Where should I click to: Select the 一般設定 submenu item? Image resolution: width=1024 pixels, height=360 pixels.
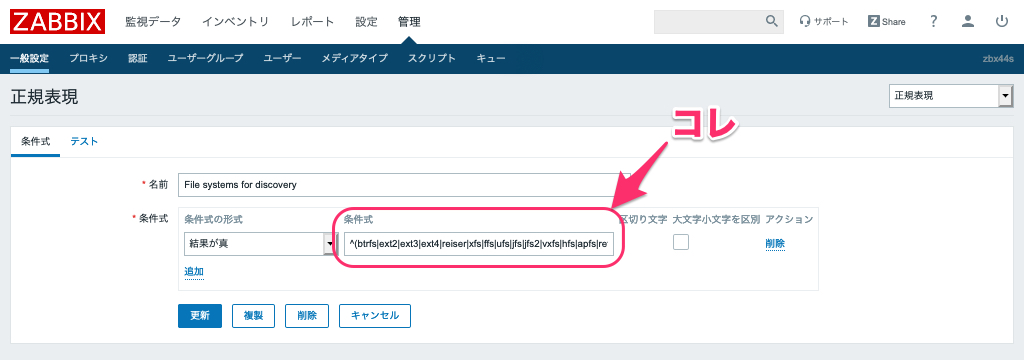pyautogui.click(x=29, y=58)
